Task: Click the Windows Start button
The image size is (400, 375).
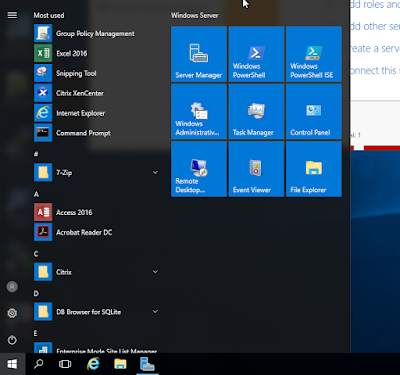Action: pyautogui.click(x=12, y=364)
